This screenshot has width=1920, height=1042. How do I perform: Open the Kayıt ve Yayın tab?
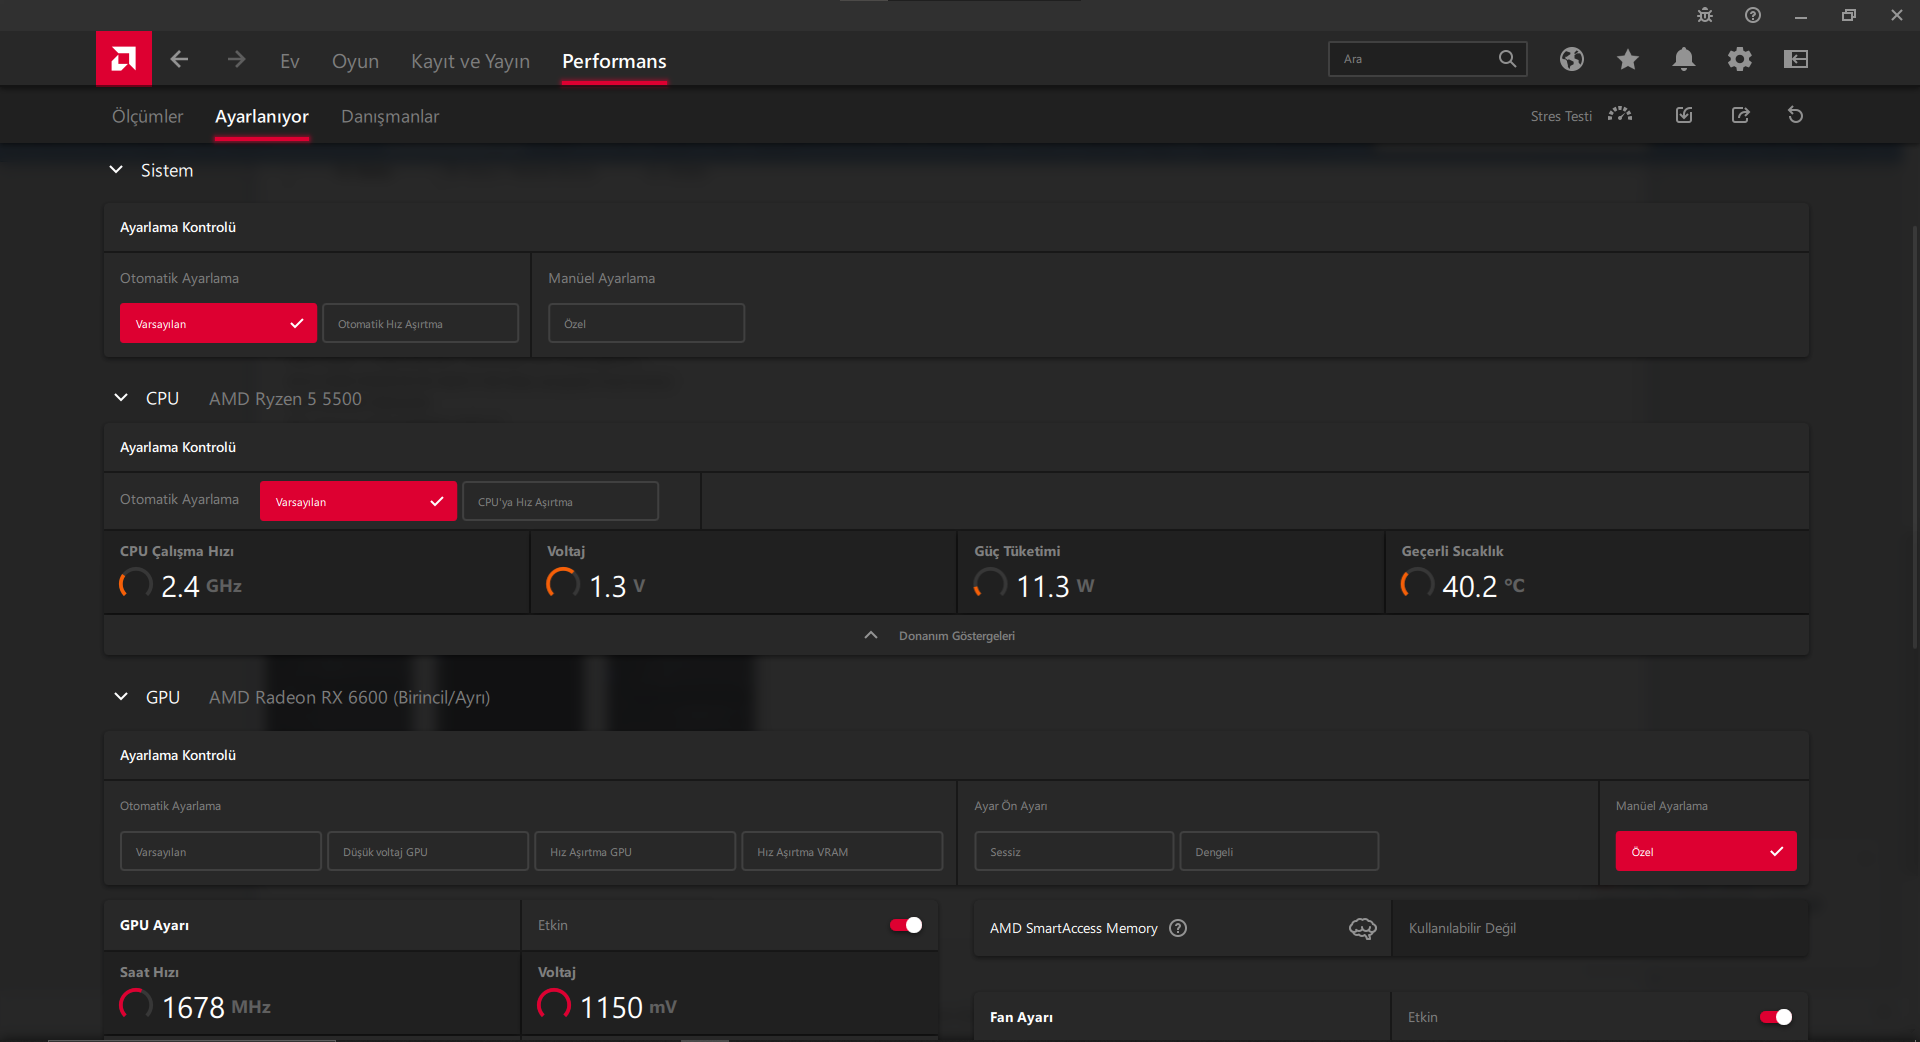[470, 61]
